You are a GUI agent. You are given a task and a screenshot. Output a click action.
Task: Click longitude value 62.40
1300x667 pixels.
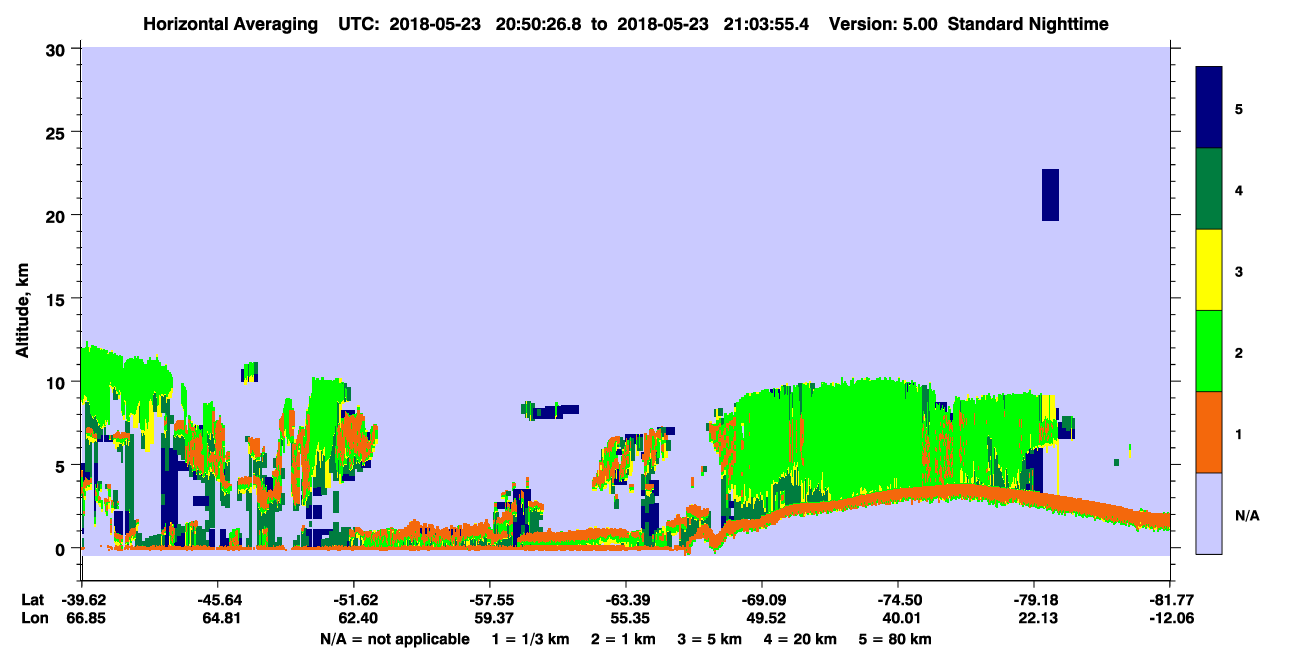coord(356,618)
